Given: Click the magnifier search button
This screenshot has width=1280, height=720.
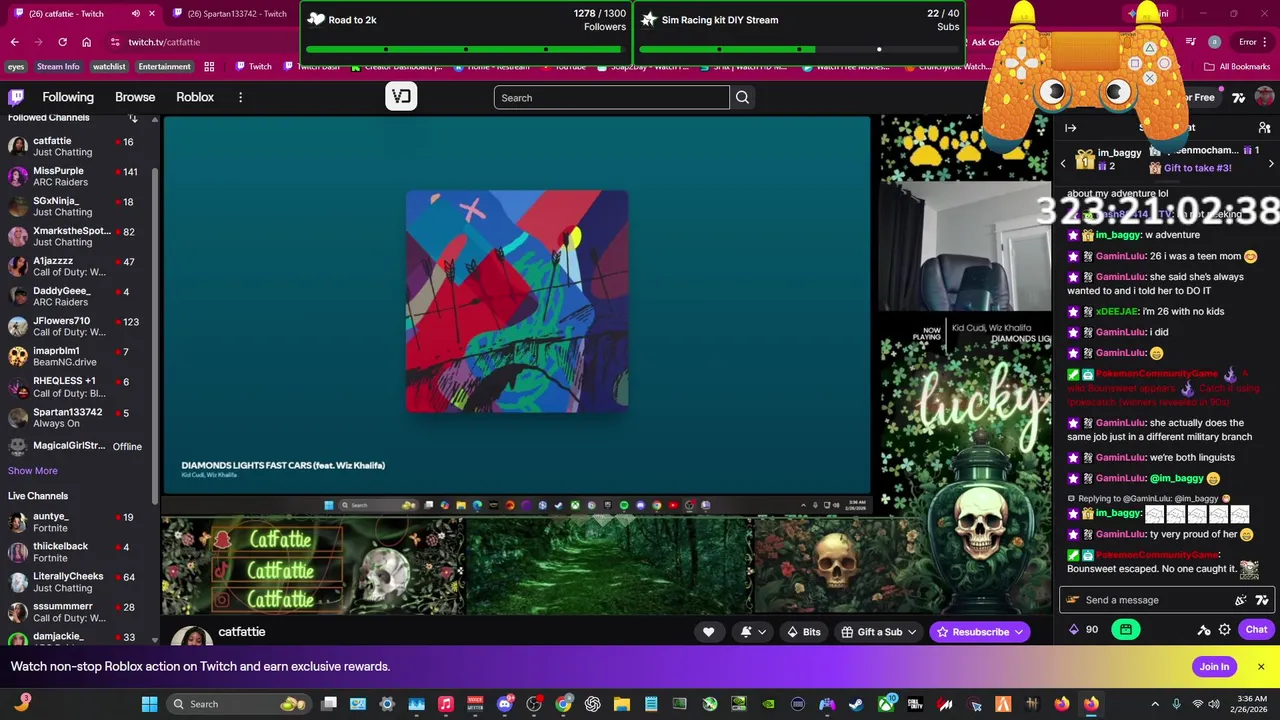Looking at the screenshot, I should [x=742, y=97].
